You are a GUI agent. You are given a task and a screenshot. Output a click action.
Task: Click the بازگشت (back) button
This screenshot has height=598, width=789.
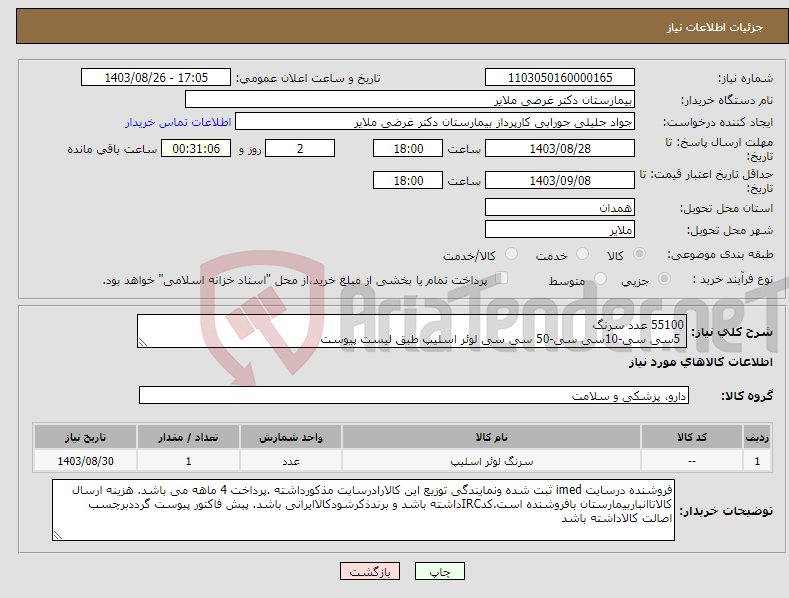[370, 571]
